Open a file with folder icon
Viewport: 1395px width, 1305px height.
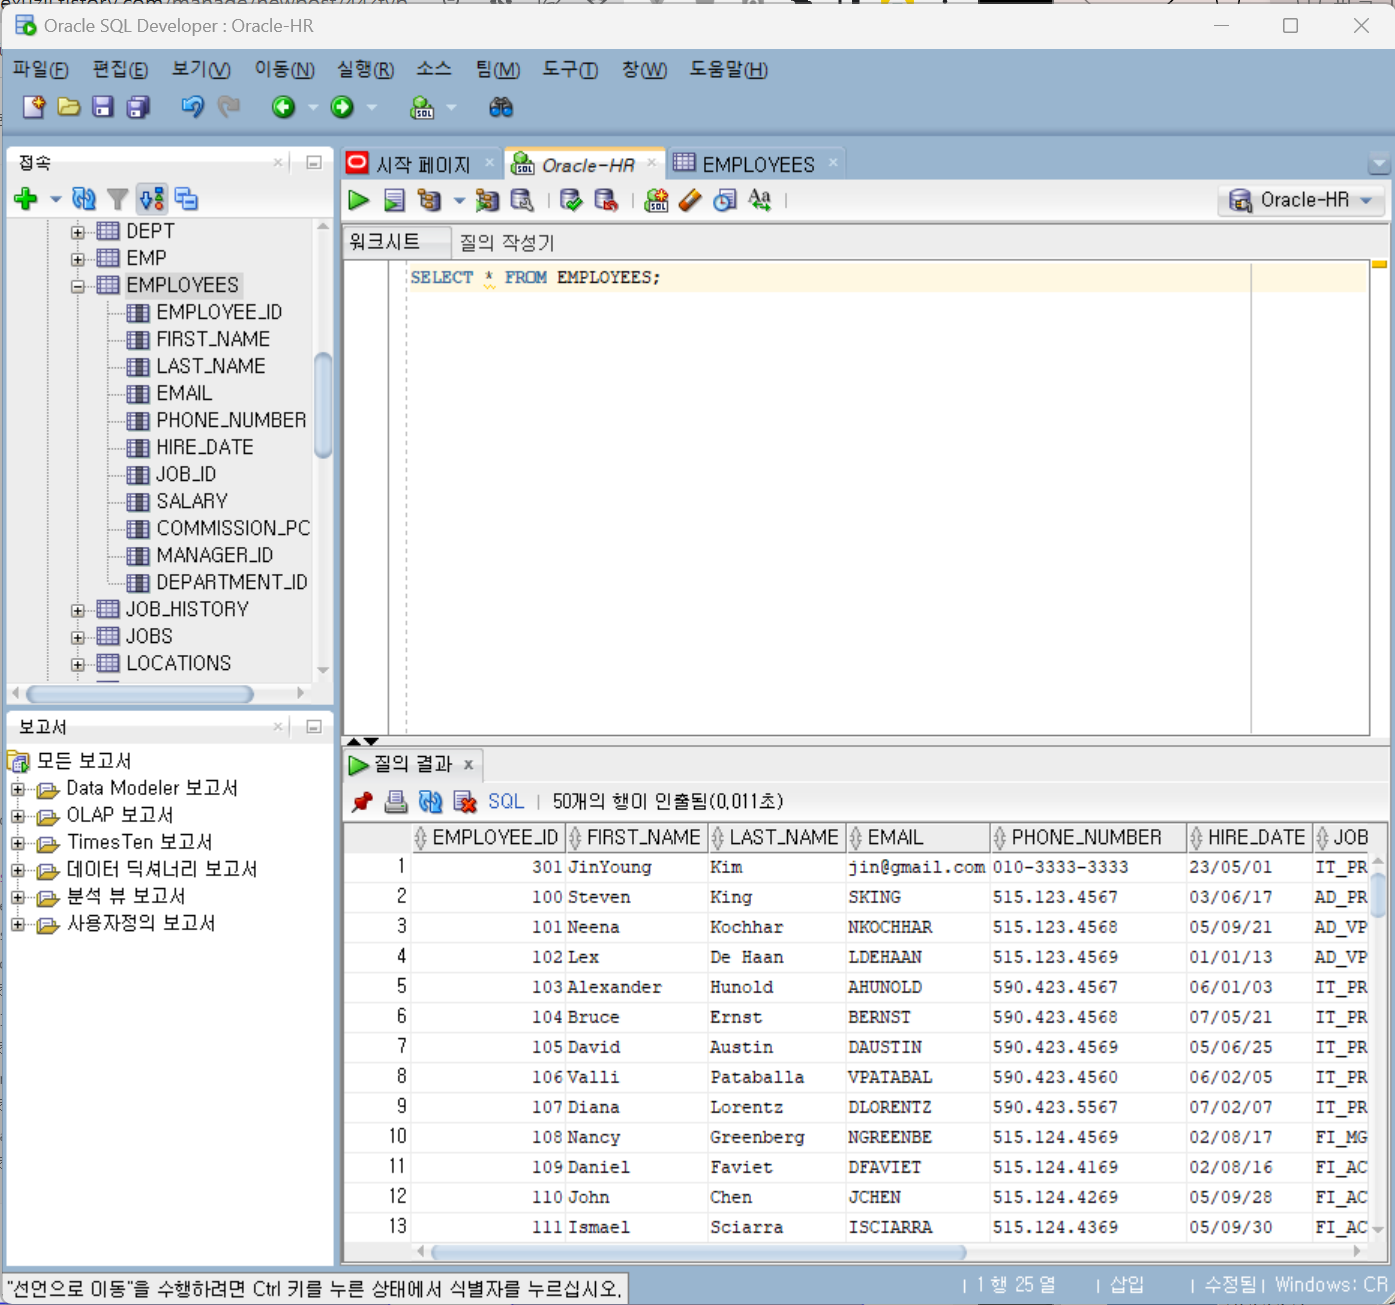[68, 107]
